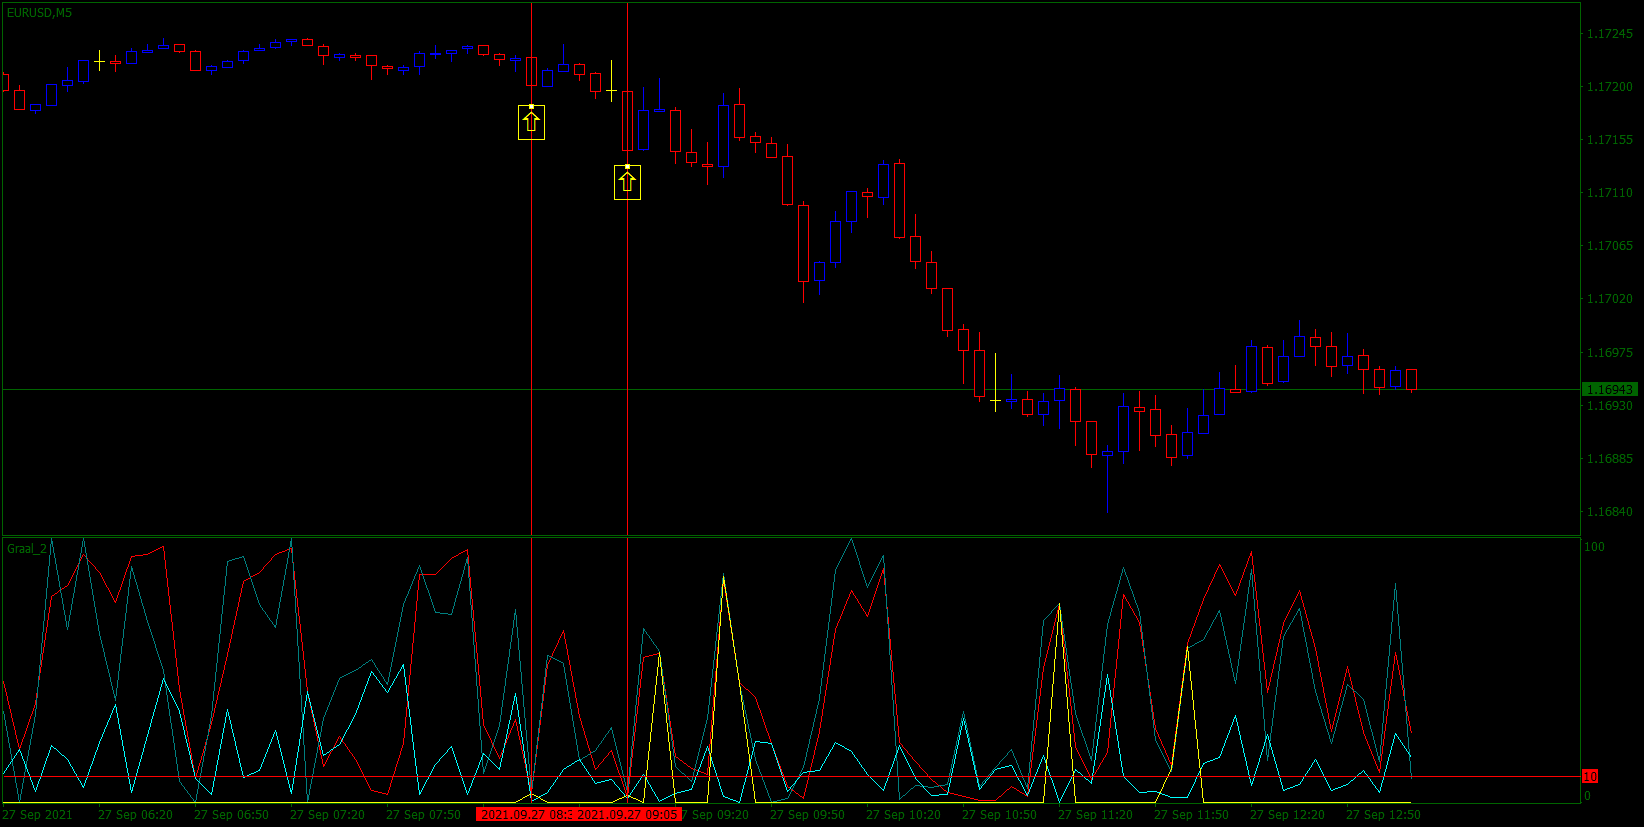Screen dimensions: 1644x827
Task: Click the 27 Sep 07:20 time axis label
Action: pyautogui.click(x=327, y=815)
